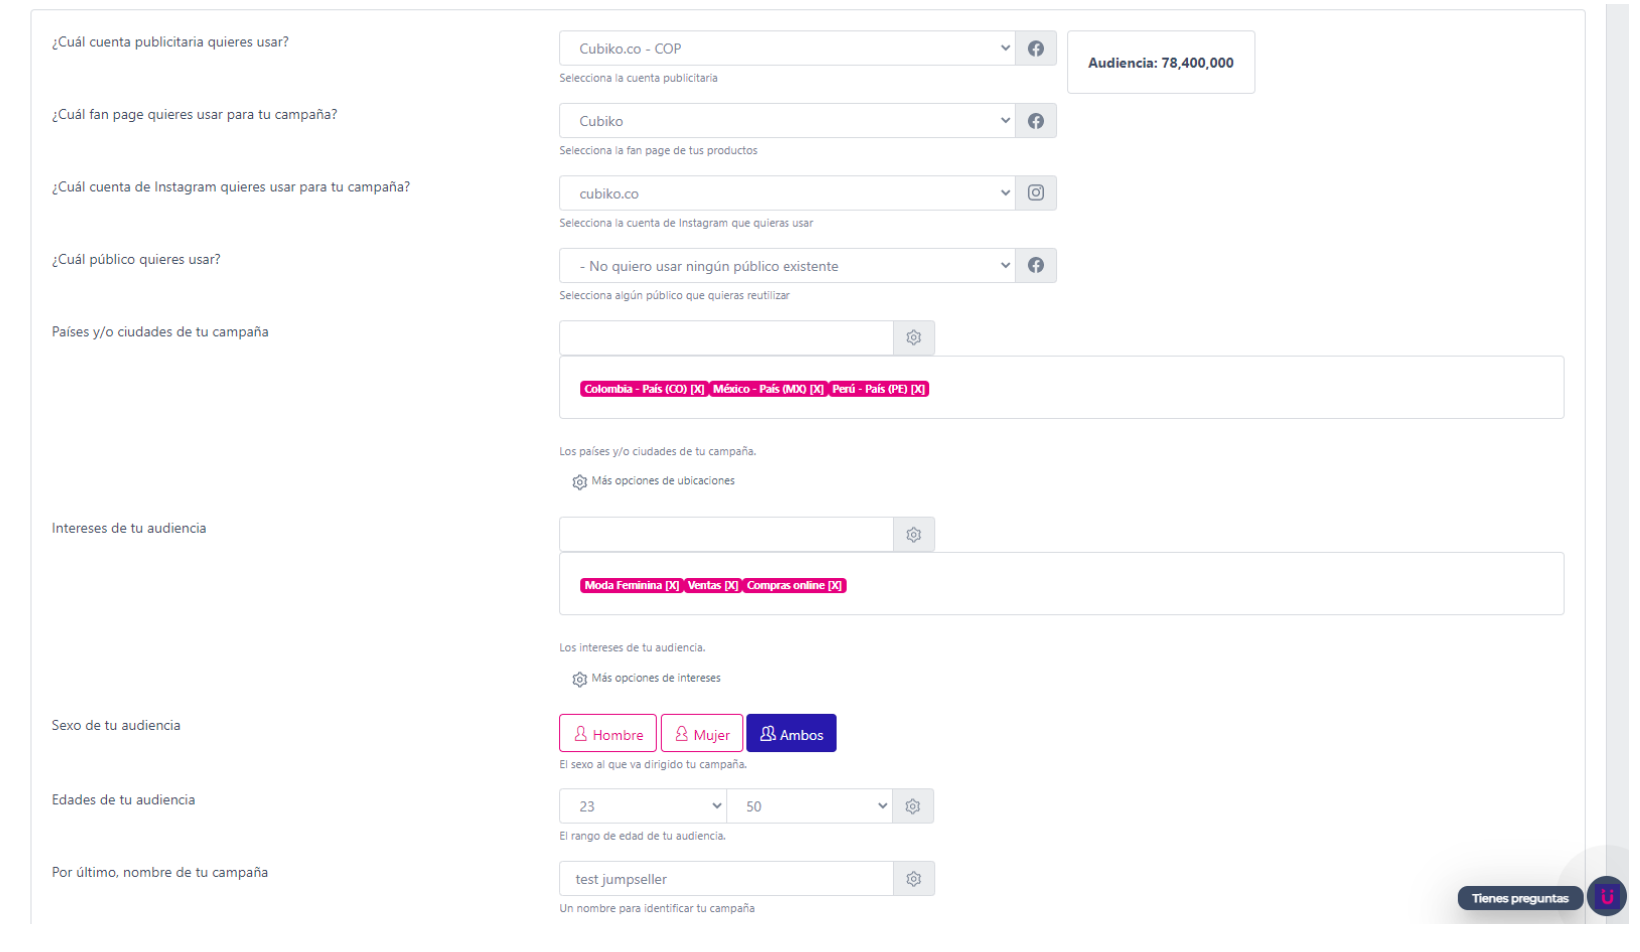The width and height of the screenshot is (1640, 952).
Task: Open the Cubiko.co - COP account dropdown
Action: (787, 49)
